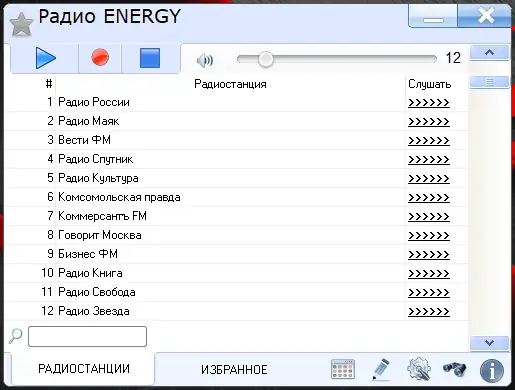515x390 pixels.
Task: Open settings with the gear icon
Action: click(x=419, y=369)
